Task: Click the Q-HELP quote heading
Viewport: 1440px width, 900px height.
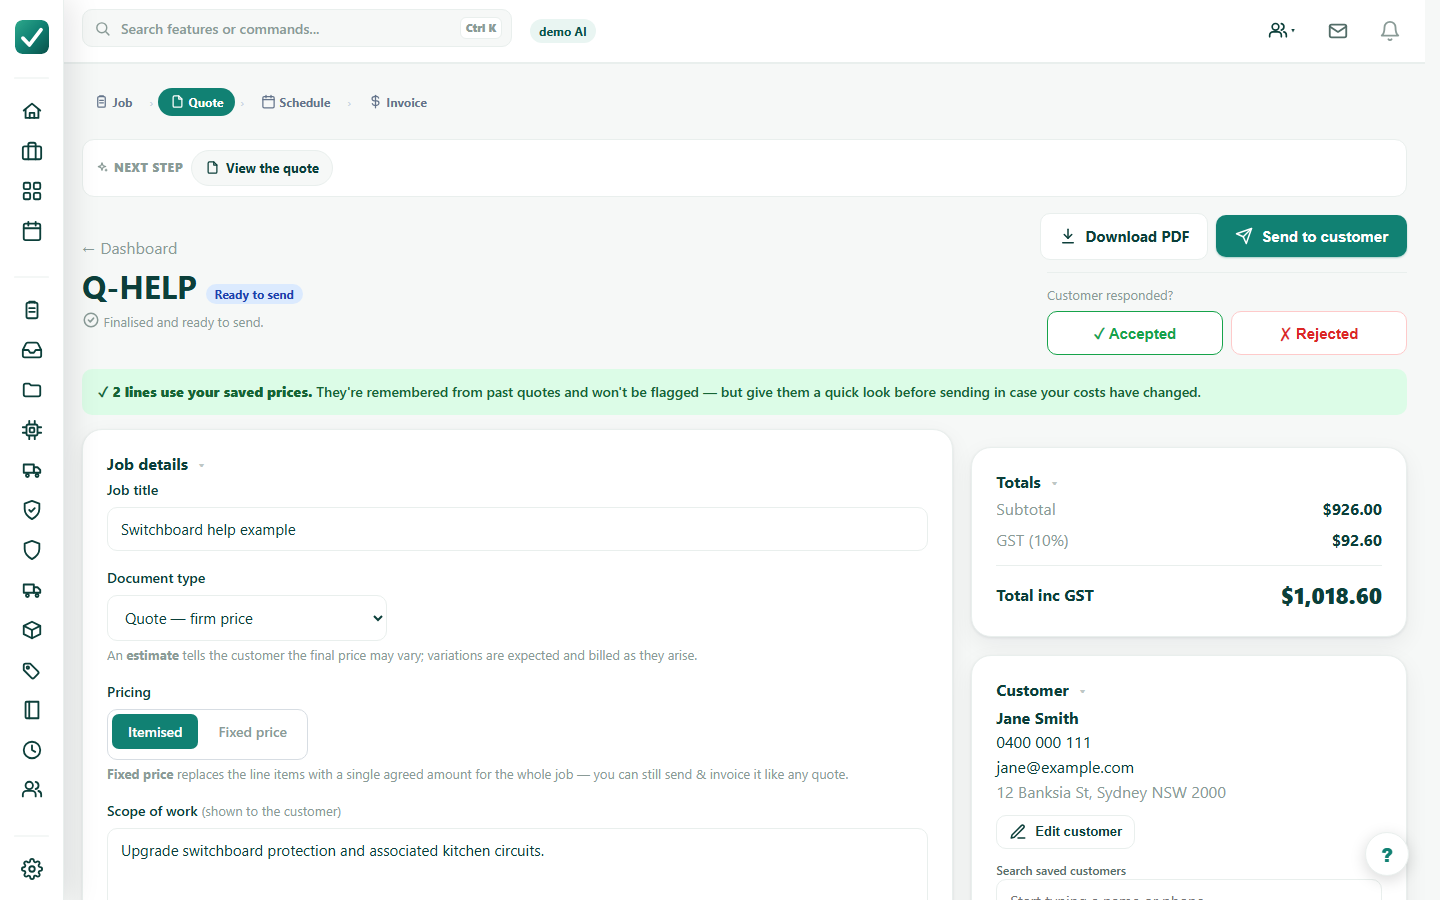Action: click(139, 288)
